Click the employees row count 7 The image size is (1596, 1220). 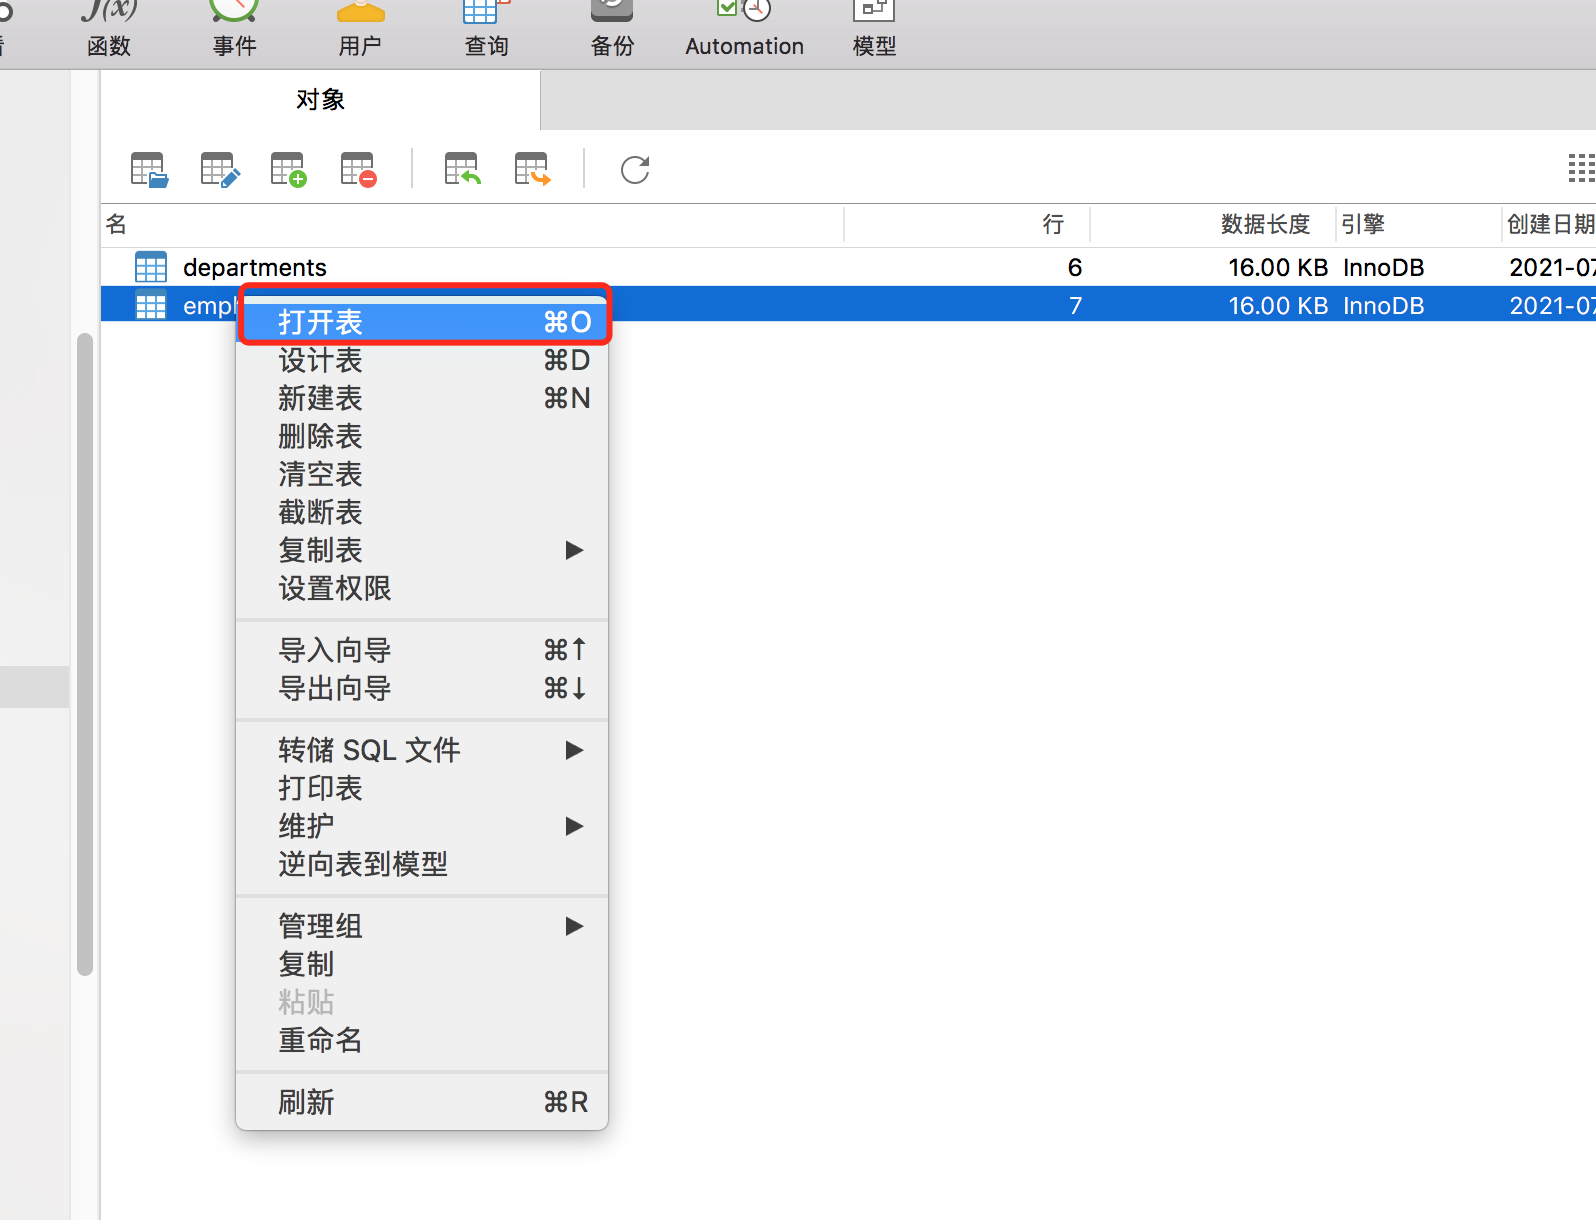tap(1075, 305)
